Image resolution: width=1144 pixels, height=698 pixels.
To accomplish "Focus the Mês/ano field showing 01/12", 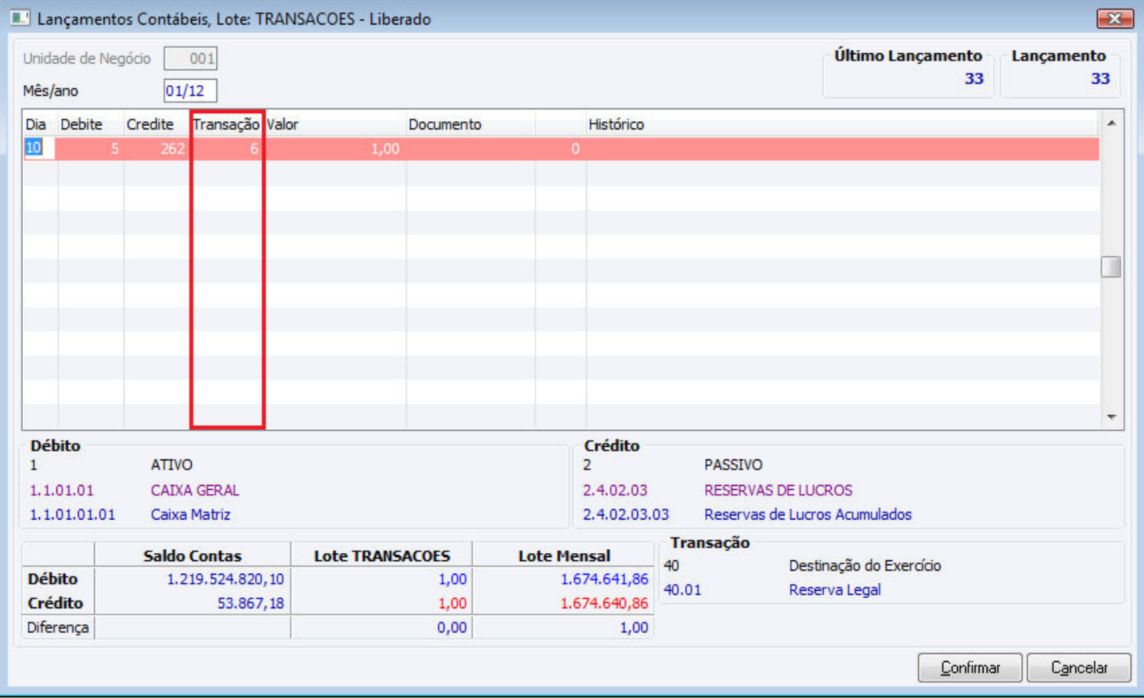I will (190, 90).
